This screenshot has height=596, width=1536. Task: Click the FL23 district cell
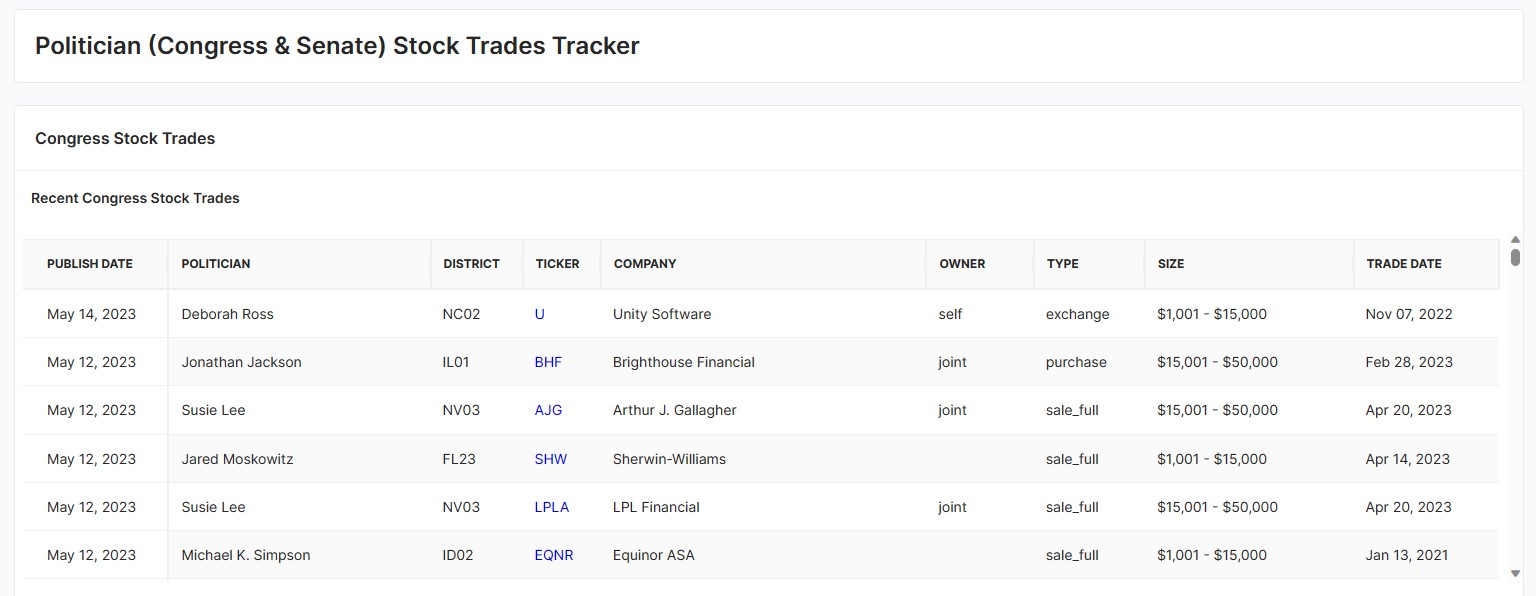click(476, 459)
